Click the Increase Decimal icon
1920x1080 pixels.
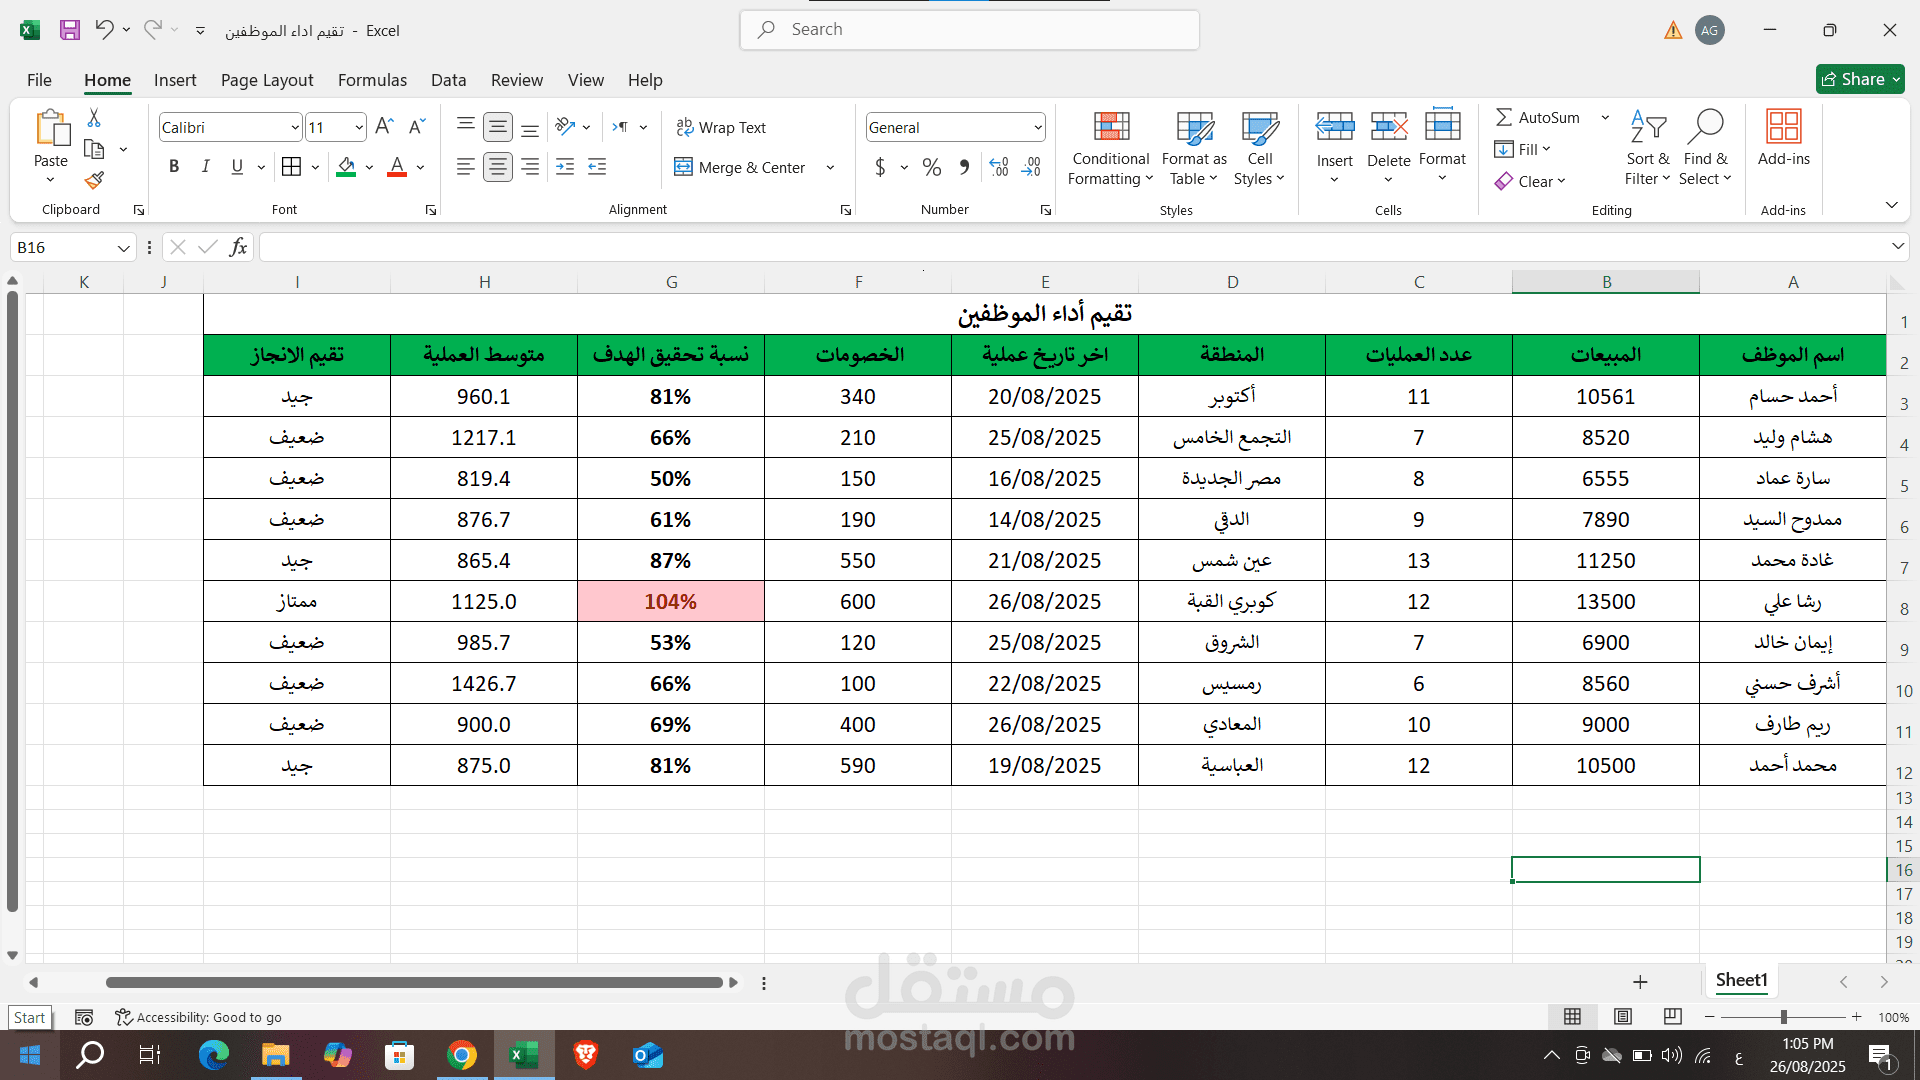coord(998,167)
